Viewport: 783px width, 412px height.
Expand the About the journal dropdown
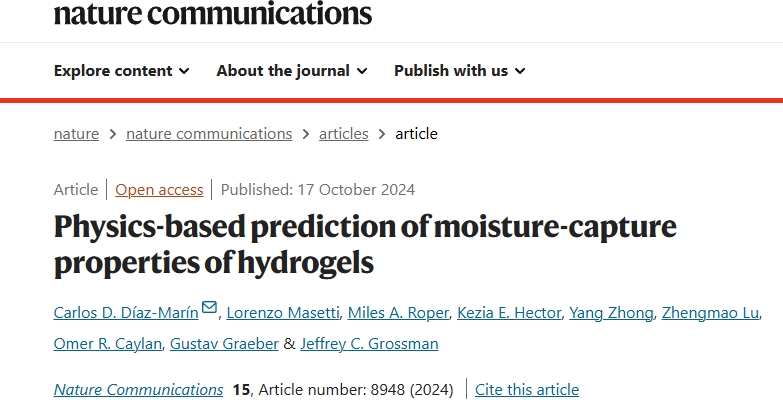[x=292, y=71]
